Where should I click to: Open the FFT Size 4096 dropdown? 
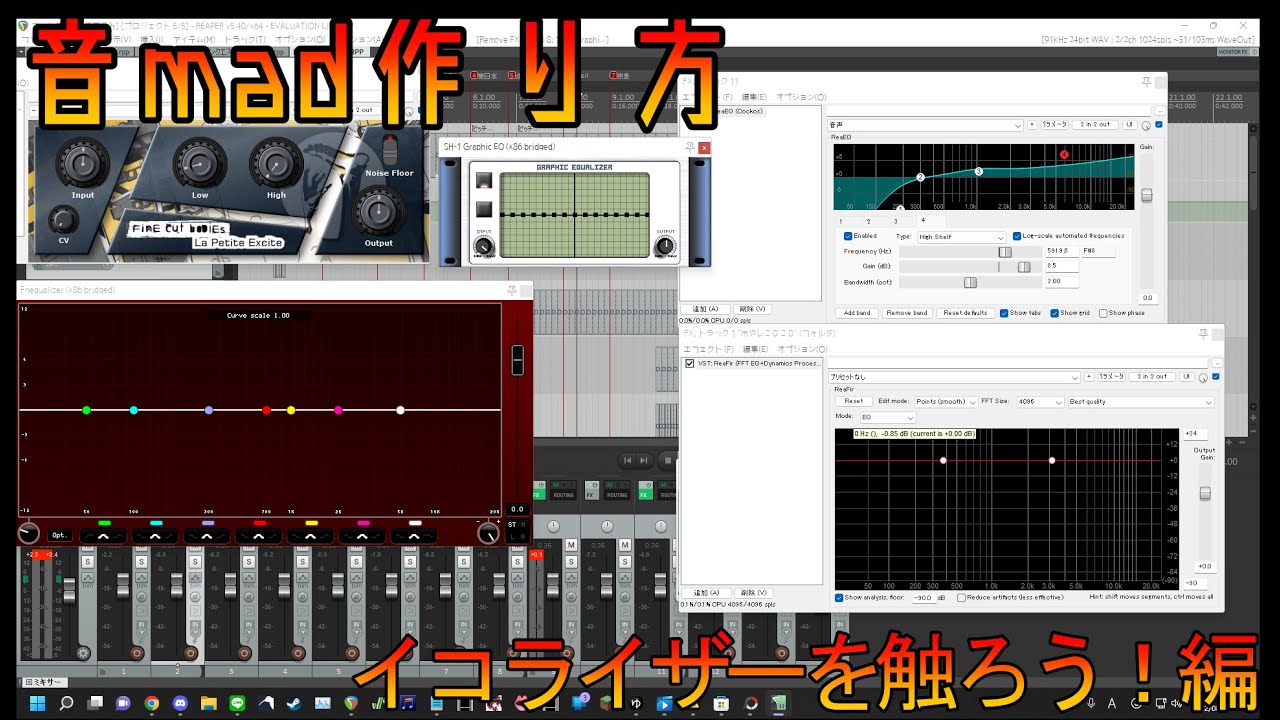point(1041,402)
